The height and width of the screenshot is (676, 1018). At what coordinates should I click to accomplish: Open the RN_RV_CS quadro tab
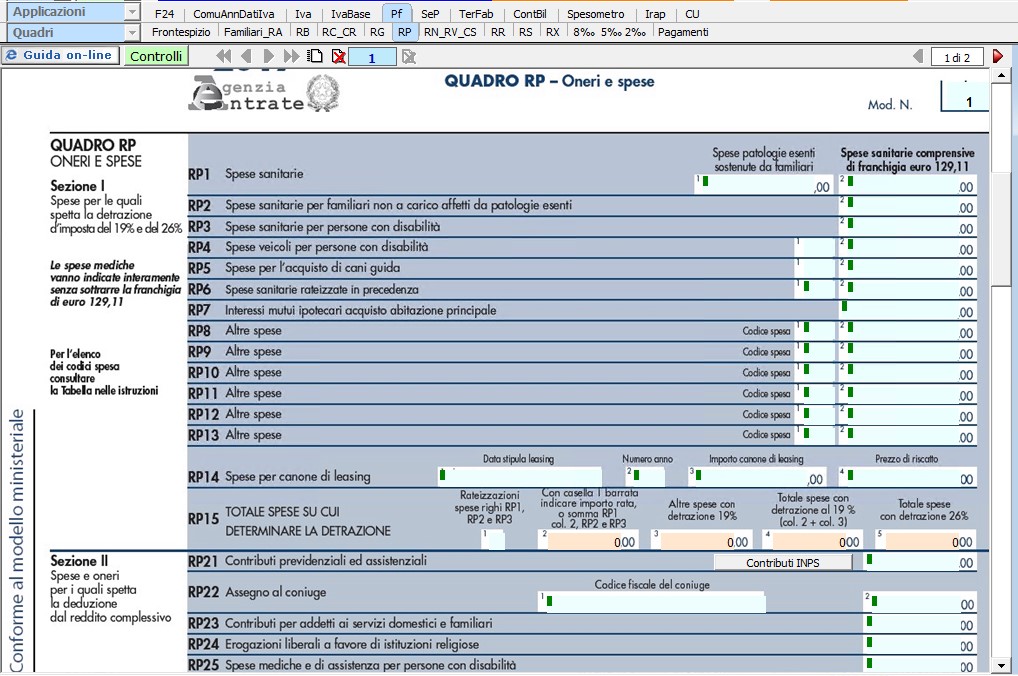pos(450,32)
